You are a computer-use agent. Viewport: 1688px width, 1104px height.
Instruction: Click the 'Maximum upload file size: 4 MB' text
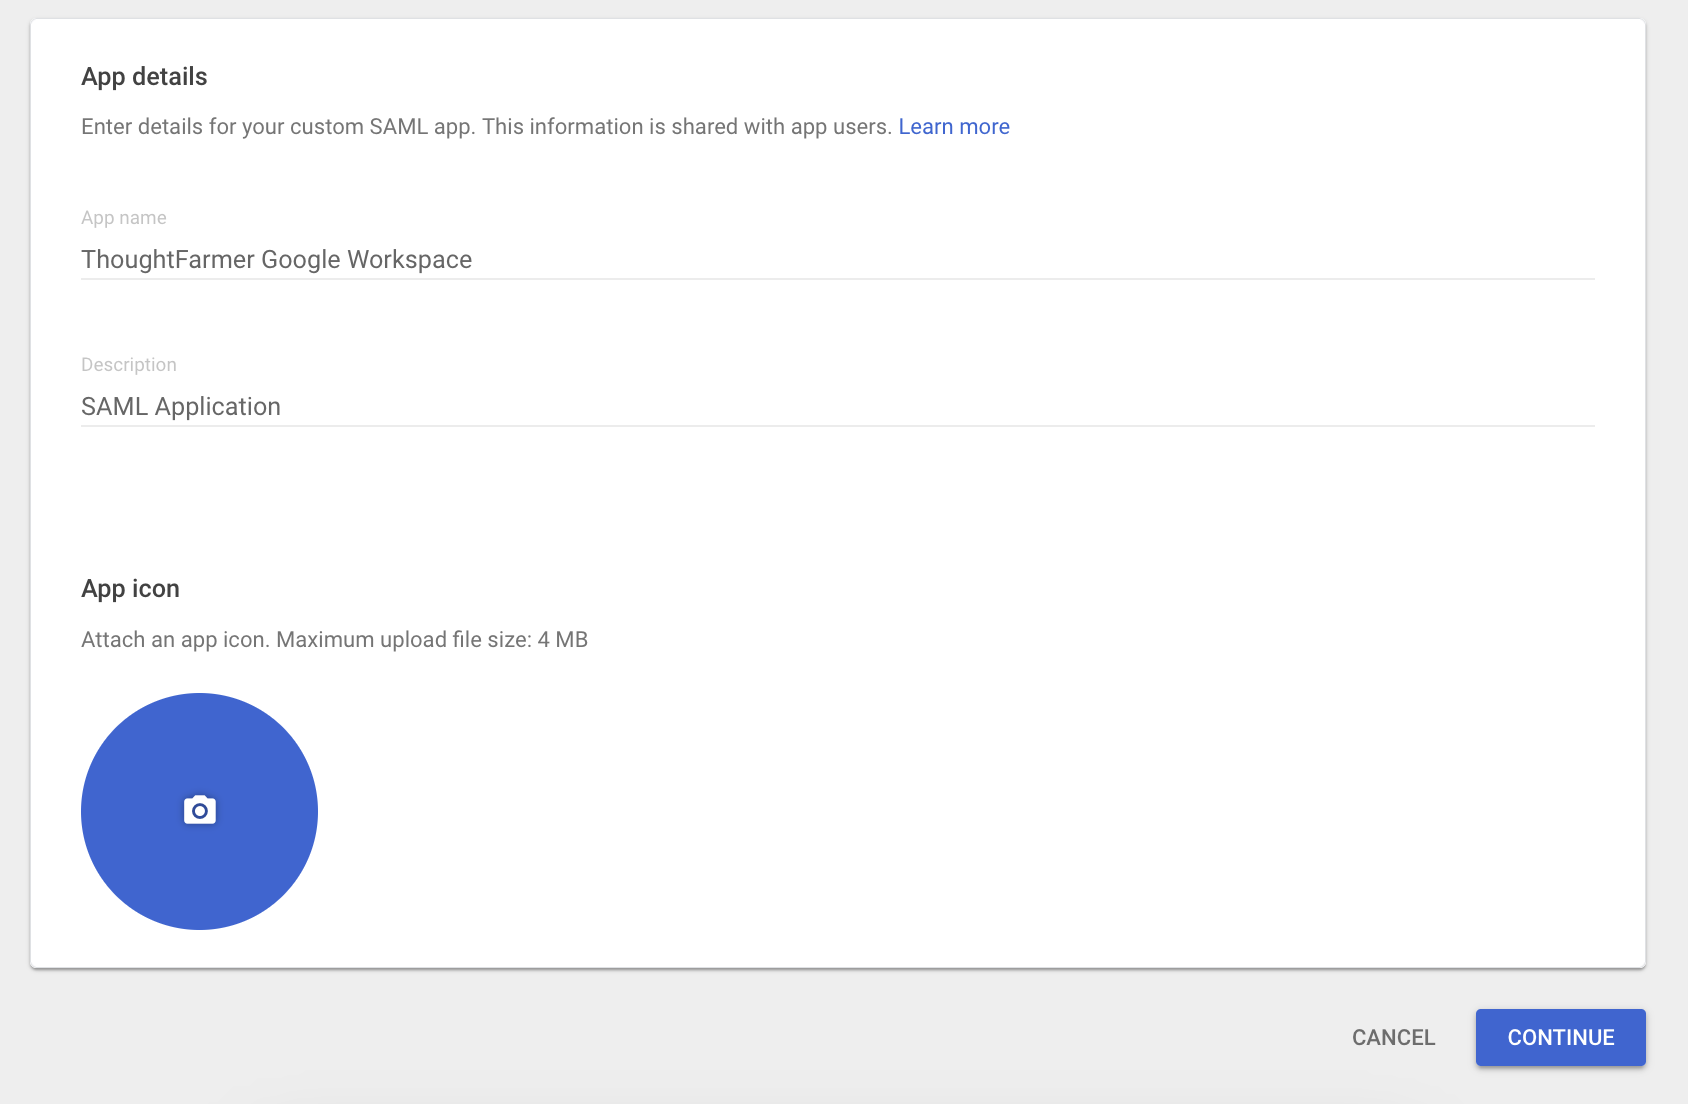point(432,640)
